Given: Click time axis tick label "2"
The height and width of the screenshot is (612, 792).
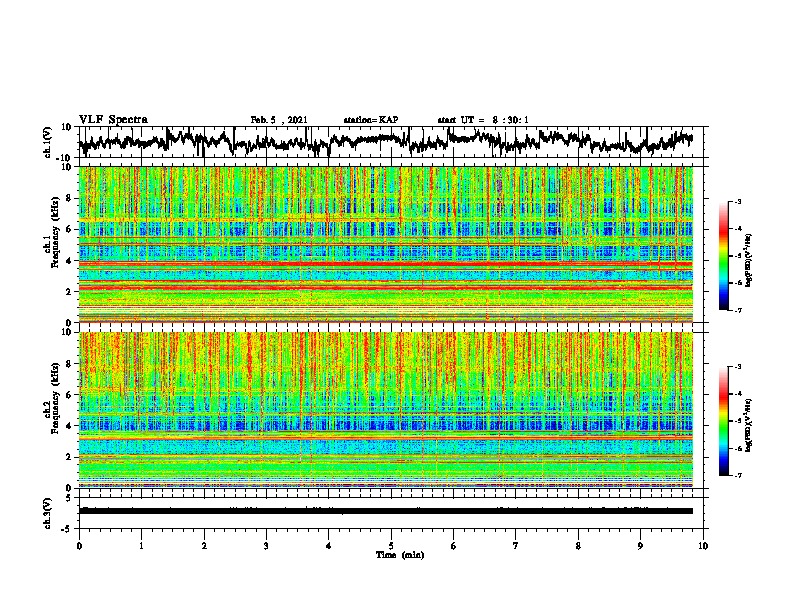Looking at the screenshot, I should (x=204, y=546).
